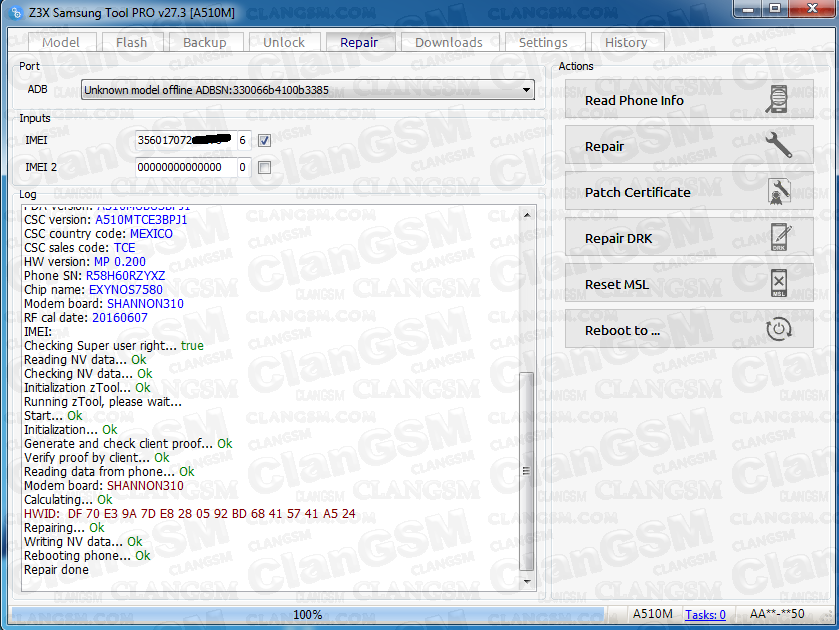This screenshot has height=630, width=839.
Task: Click 'Writing NV data... Ok' log line
Action: [83, 542]
